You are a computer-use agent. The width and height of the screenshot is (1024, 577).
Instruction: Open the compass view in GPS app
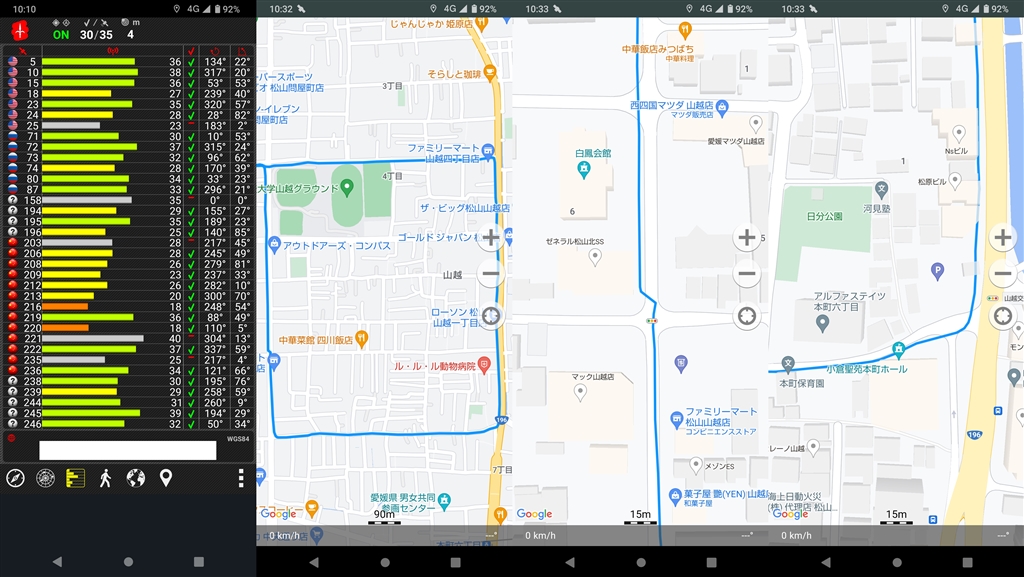[16, 478]
